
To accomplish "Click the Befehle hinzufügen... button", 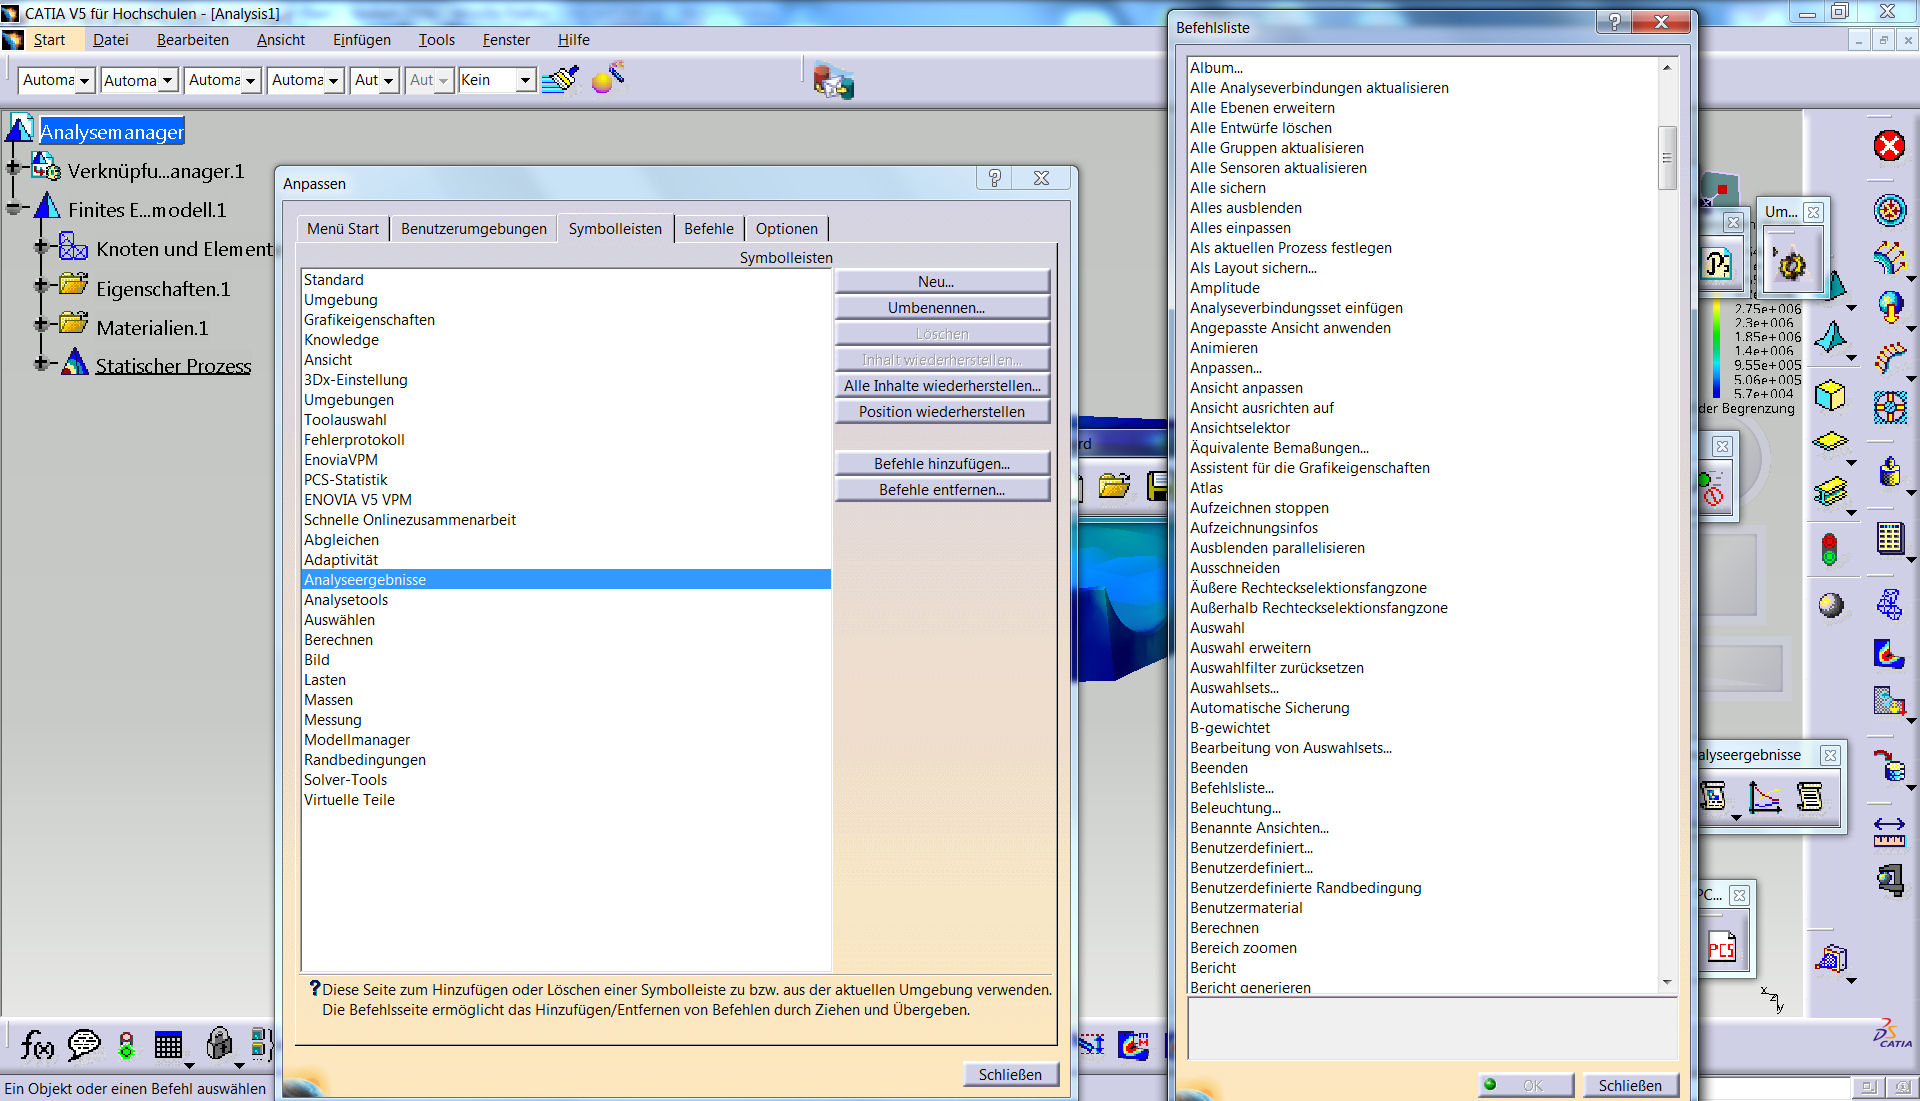I will point(942,464).
